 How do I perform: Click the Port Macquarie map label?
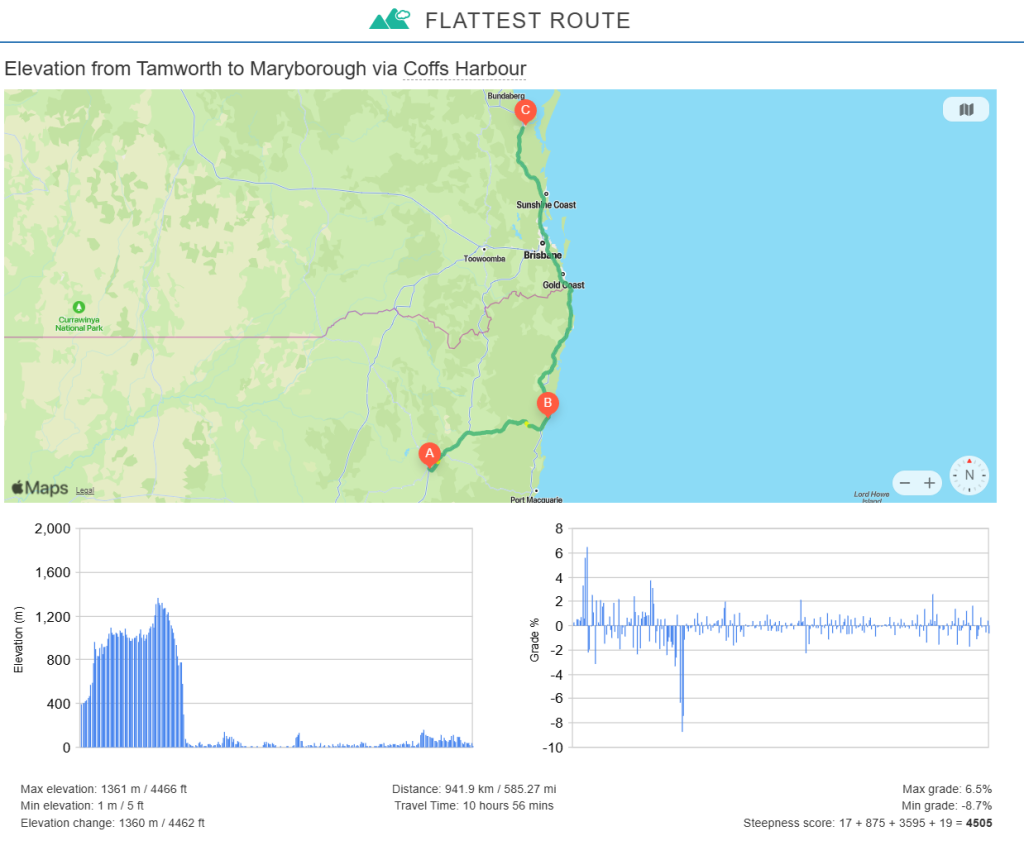click(x=537, y=499)
